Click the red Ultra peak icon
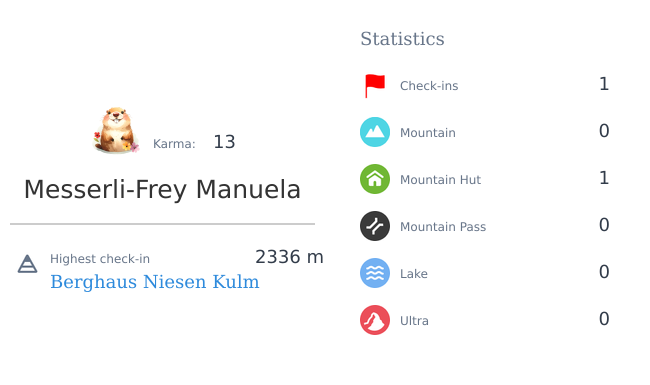 point(375,320)
